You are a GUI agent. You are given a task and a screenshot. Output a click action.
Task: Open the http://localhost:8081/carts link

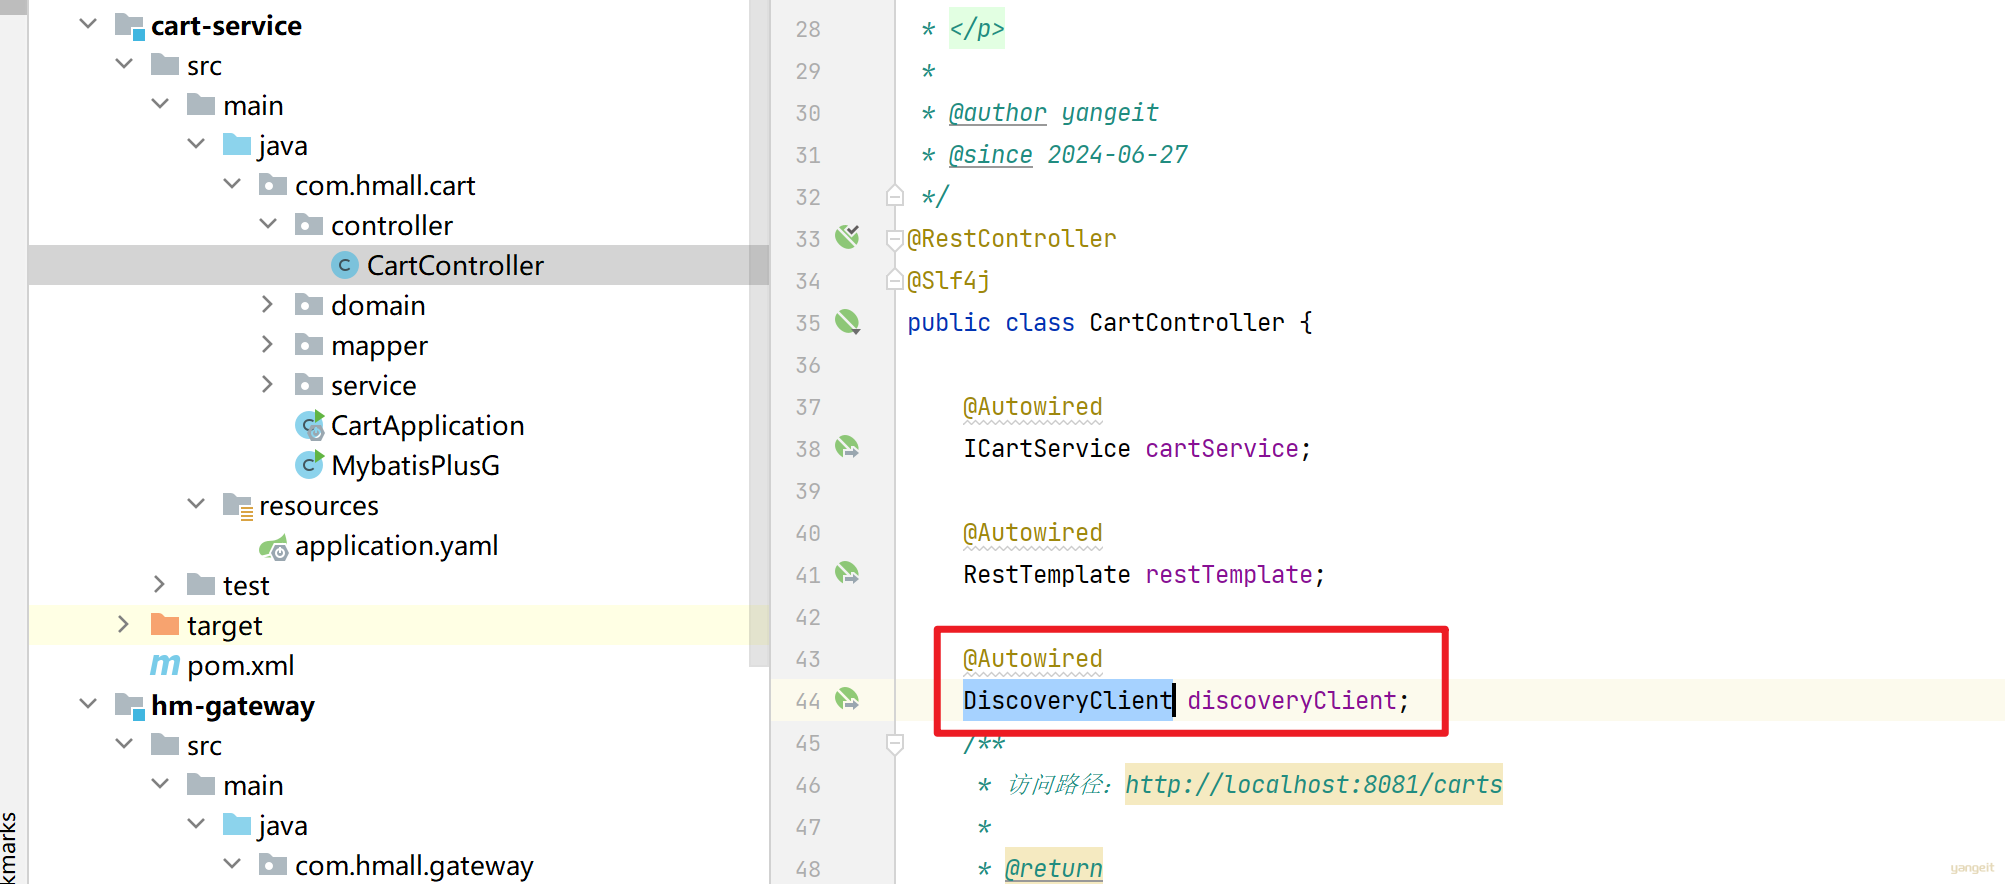click(1313, 784)
